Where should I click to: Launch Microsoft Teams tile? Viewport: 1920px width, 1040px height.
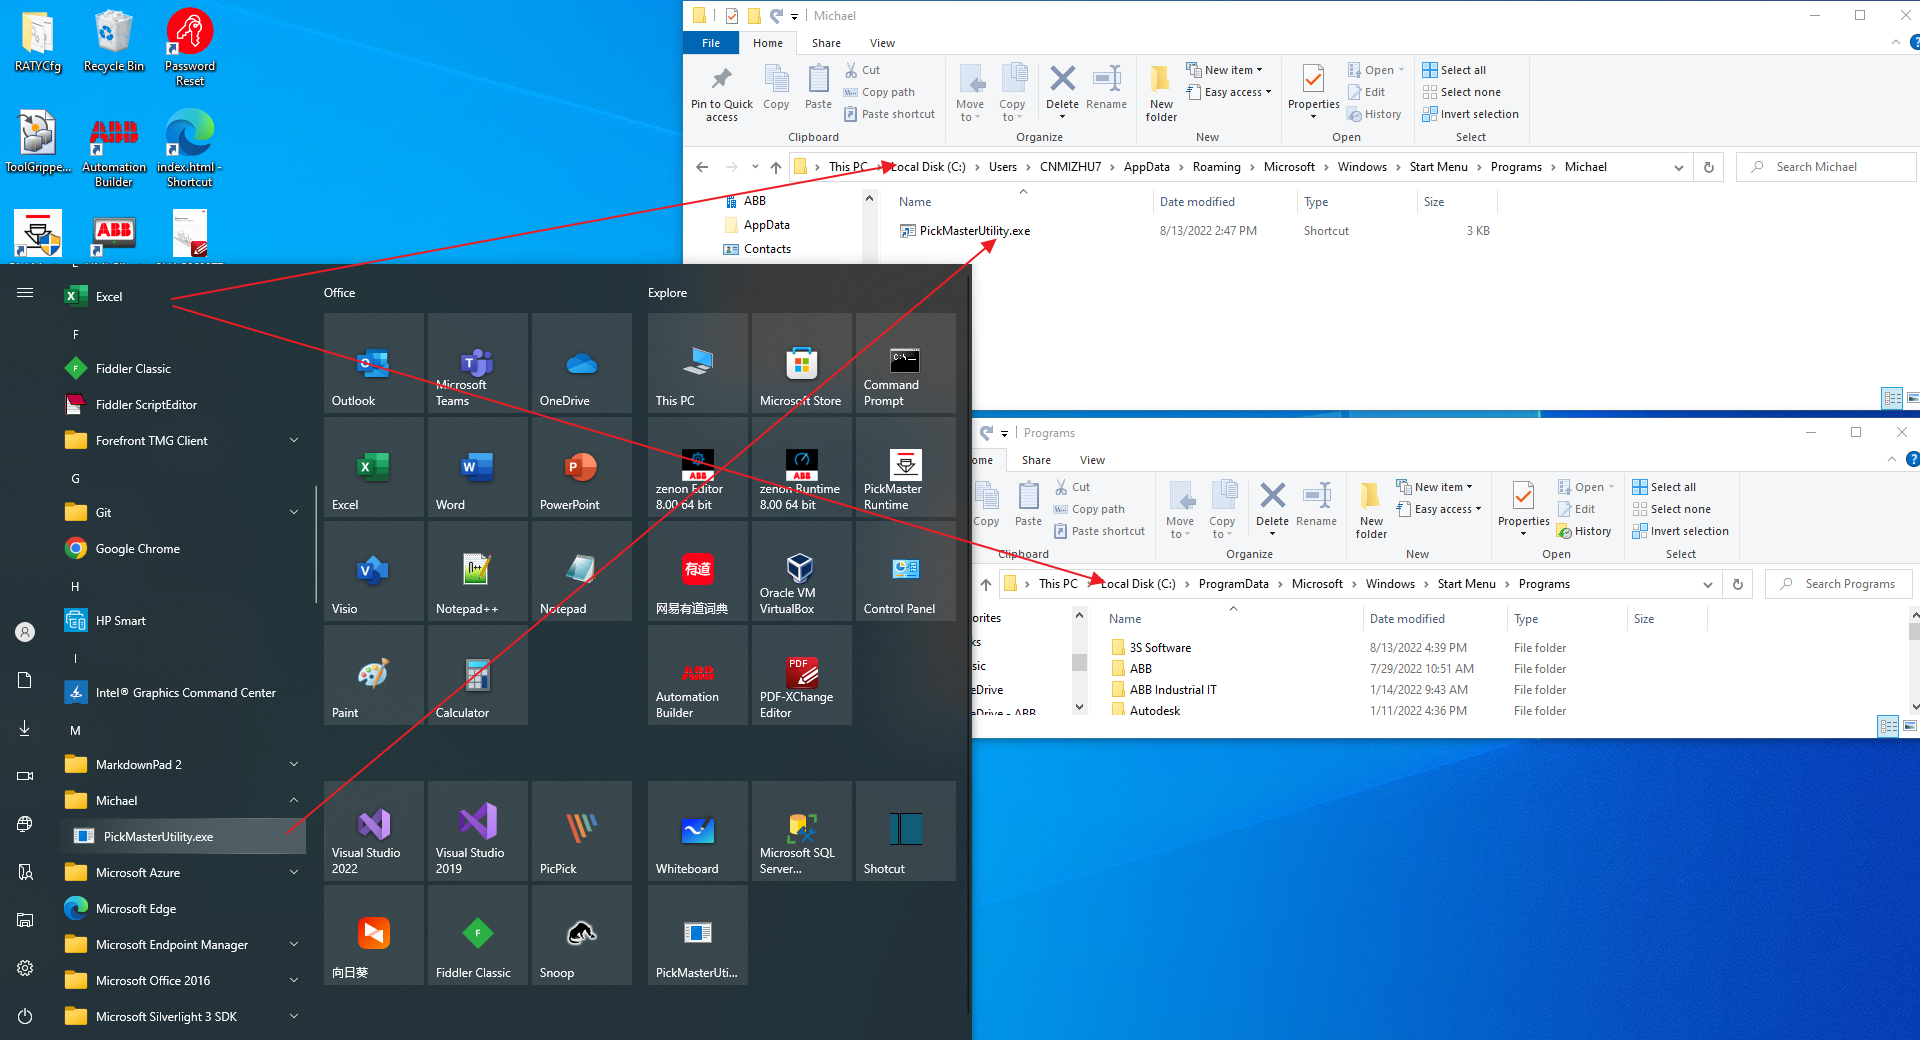pyautogui.click(x=477, y=363)
